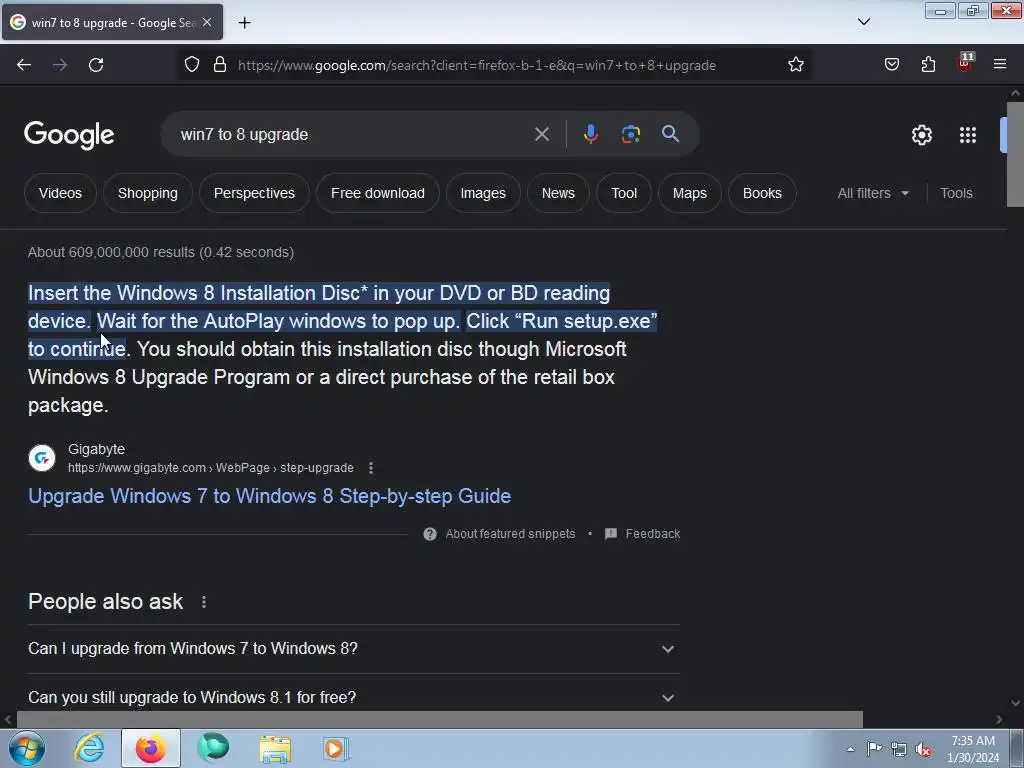Screen dimensions: 1024x768
Task: Open the tracking protection shield icon
Action: [x=192, y=65]
